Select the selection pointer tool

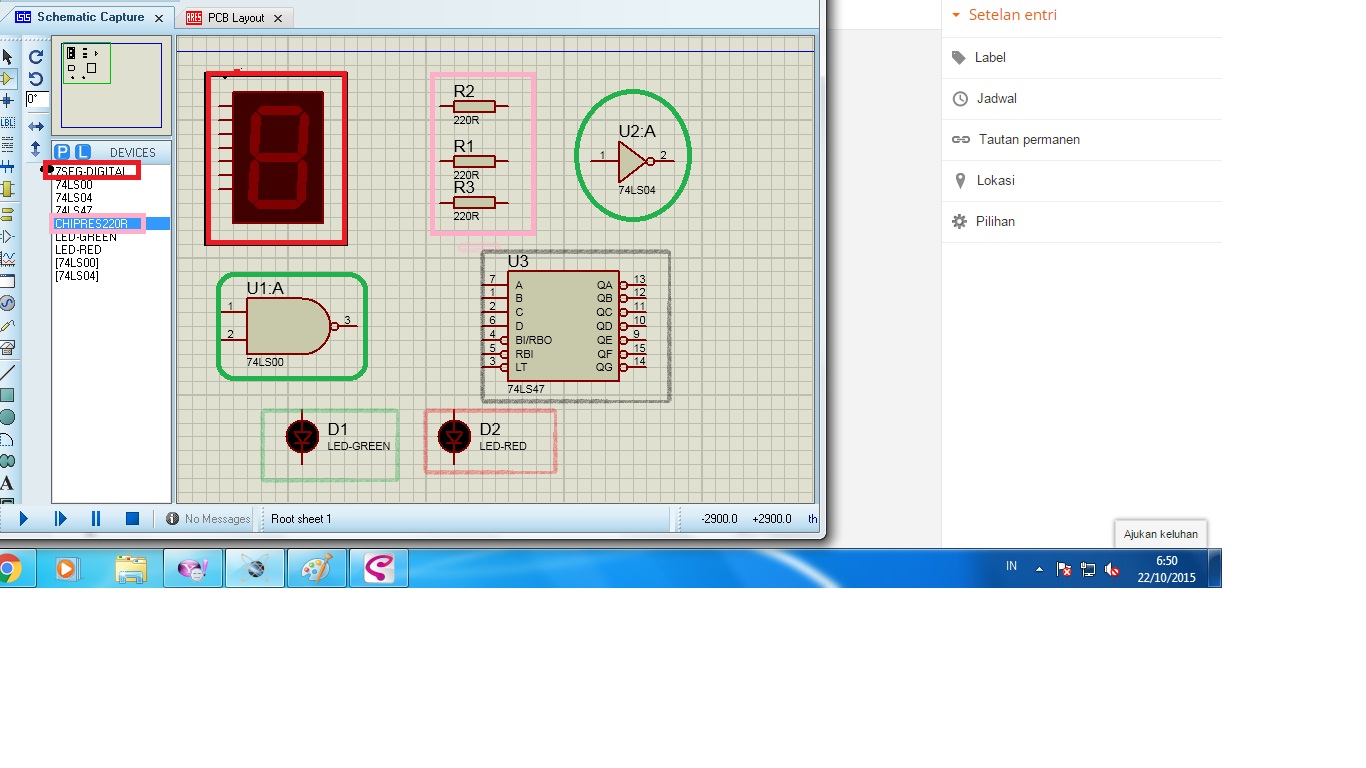9,56
